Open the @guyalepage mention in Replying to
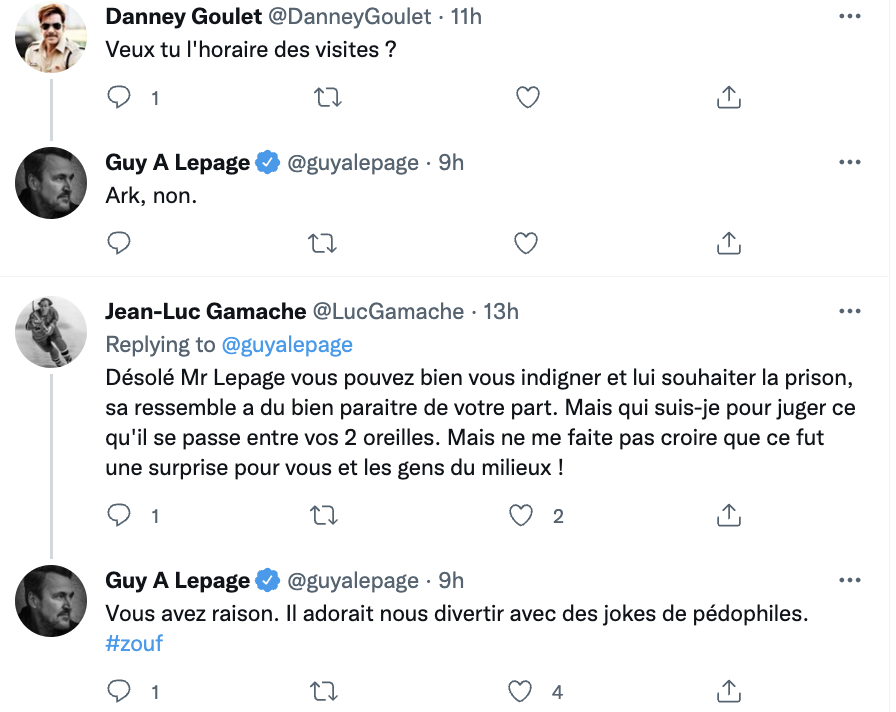896x712 pixels. click(287, 345)
